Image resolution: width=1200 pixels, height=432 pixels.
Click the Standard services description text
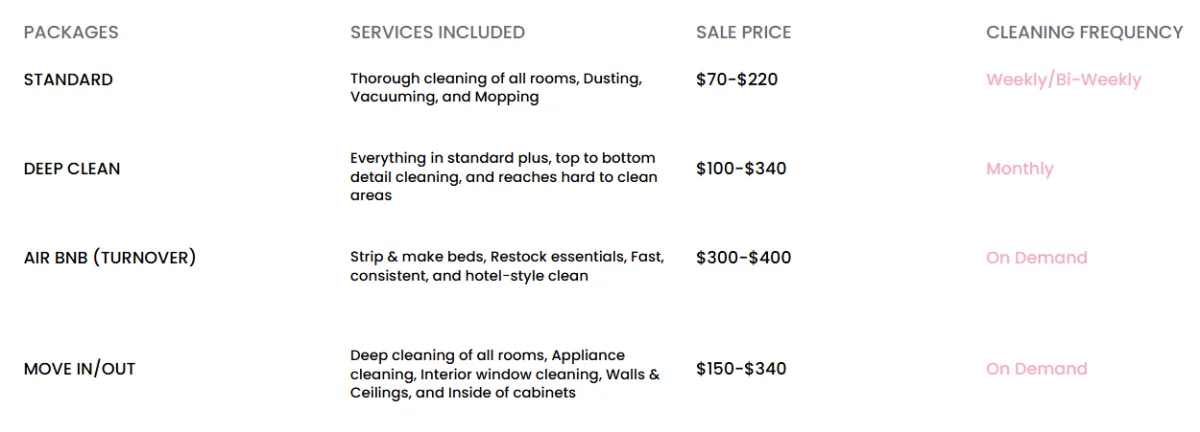tap(496, 87)
